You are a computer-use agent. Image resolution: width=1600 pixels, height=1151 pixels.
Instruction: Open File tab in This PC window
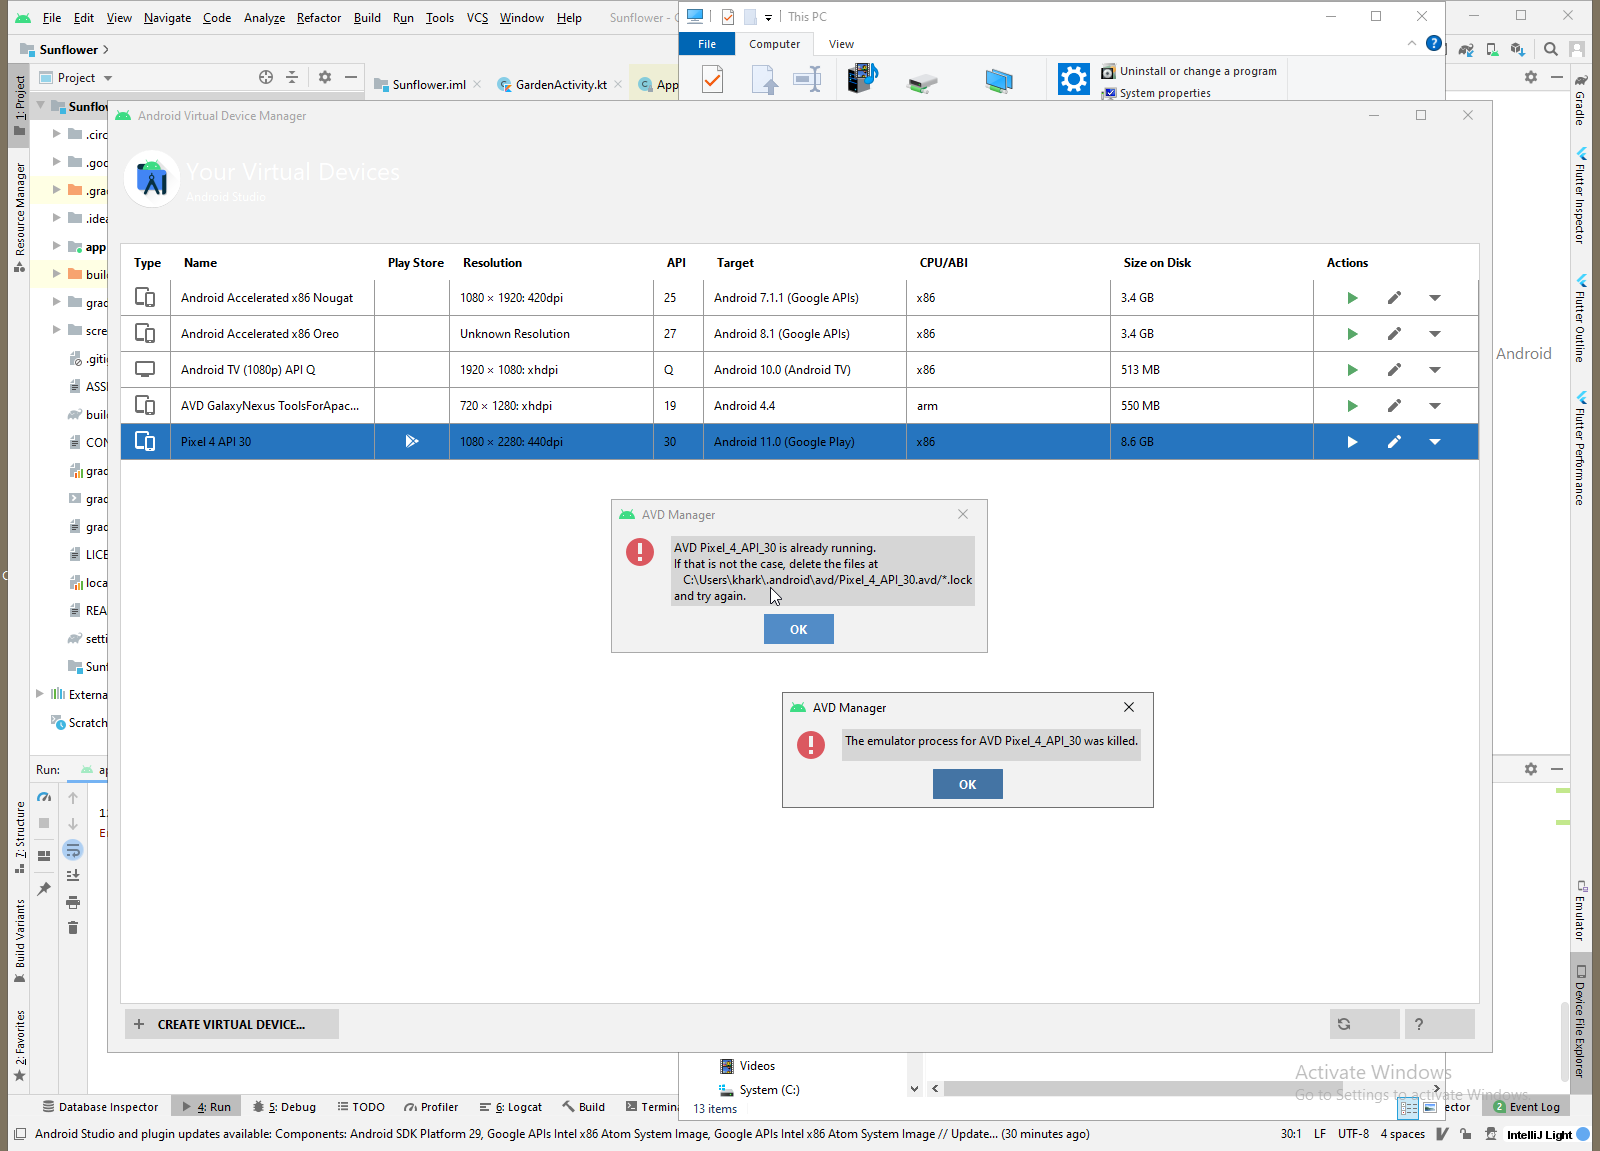click(x=707, y=44)
